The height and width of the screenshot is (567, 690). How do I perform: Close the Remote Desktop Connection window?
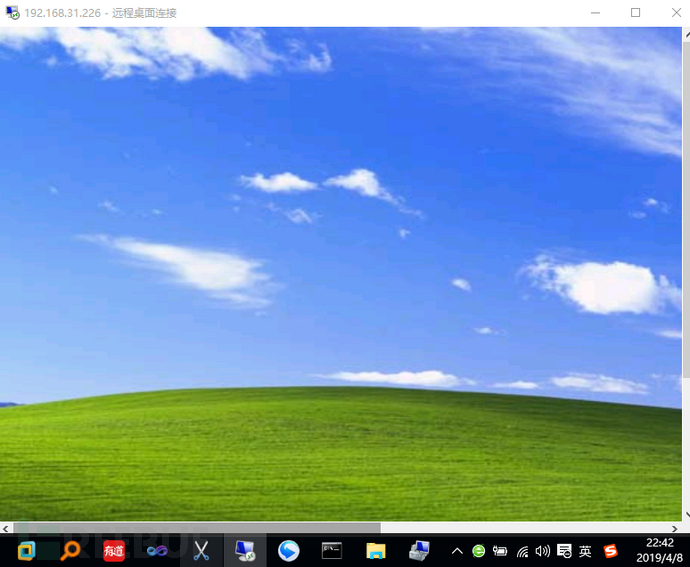coord(676,13)
